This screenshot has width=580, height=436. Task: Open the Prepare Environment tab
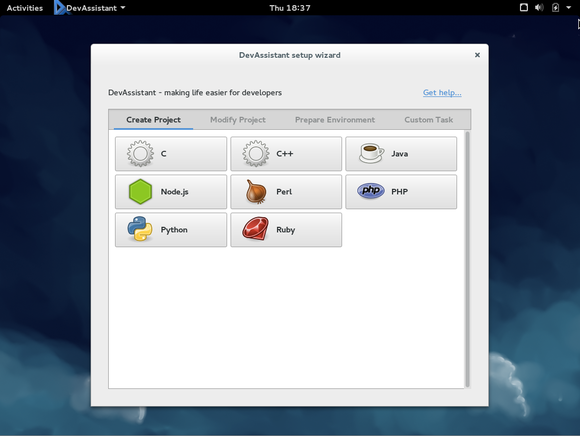pyautogui.click(x=335, y=120)
